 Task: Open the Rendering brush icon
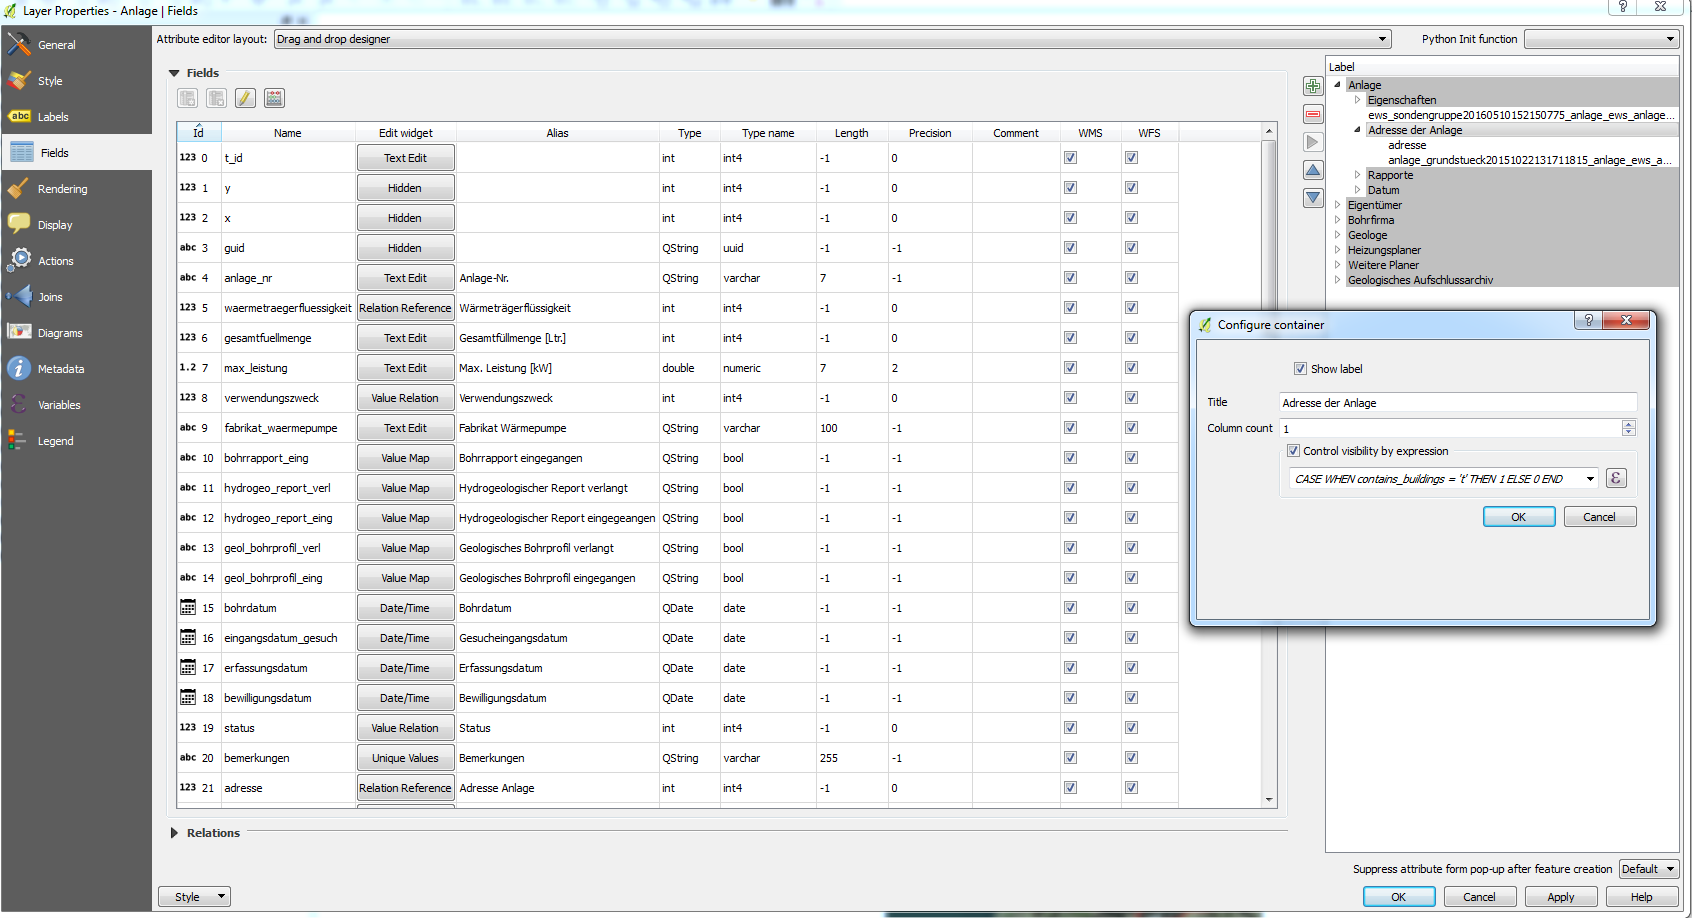coord(19,188)
